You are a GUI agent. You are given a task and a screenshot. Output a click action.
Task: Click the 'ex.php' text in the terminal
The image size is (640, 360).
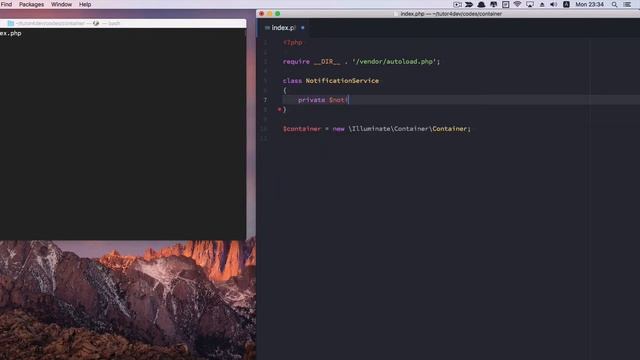coord(11,33)
